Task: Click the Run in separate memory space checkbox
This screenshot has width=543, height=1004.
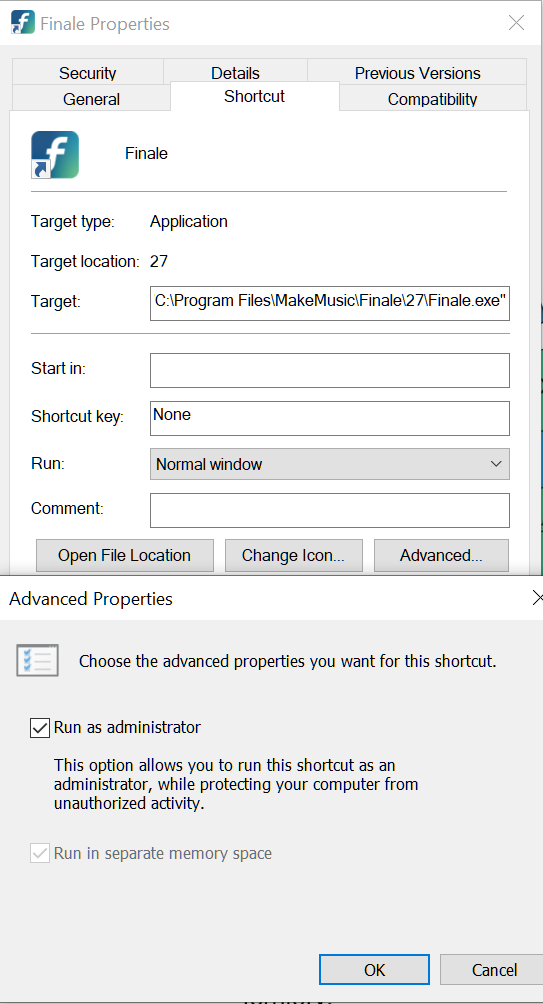Action: click(x=40, y=854)
